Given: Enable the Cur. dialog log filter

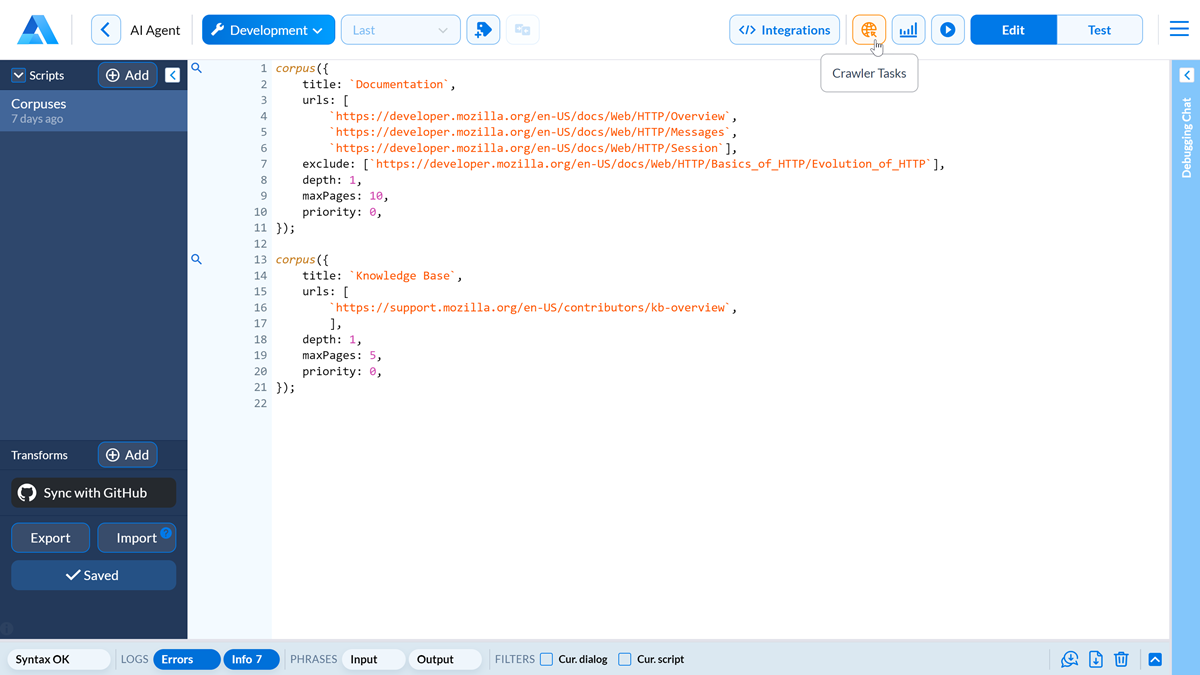Looking at the screenshot, I should click(x=546, y=659).
